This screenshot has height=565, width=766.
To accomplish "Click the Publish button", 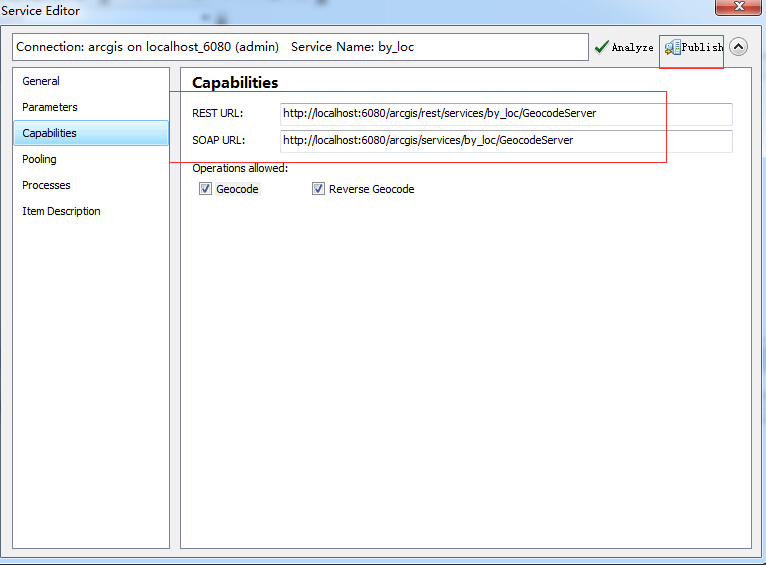I will click(694, 47).
